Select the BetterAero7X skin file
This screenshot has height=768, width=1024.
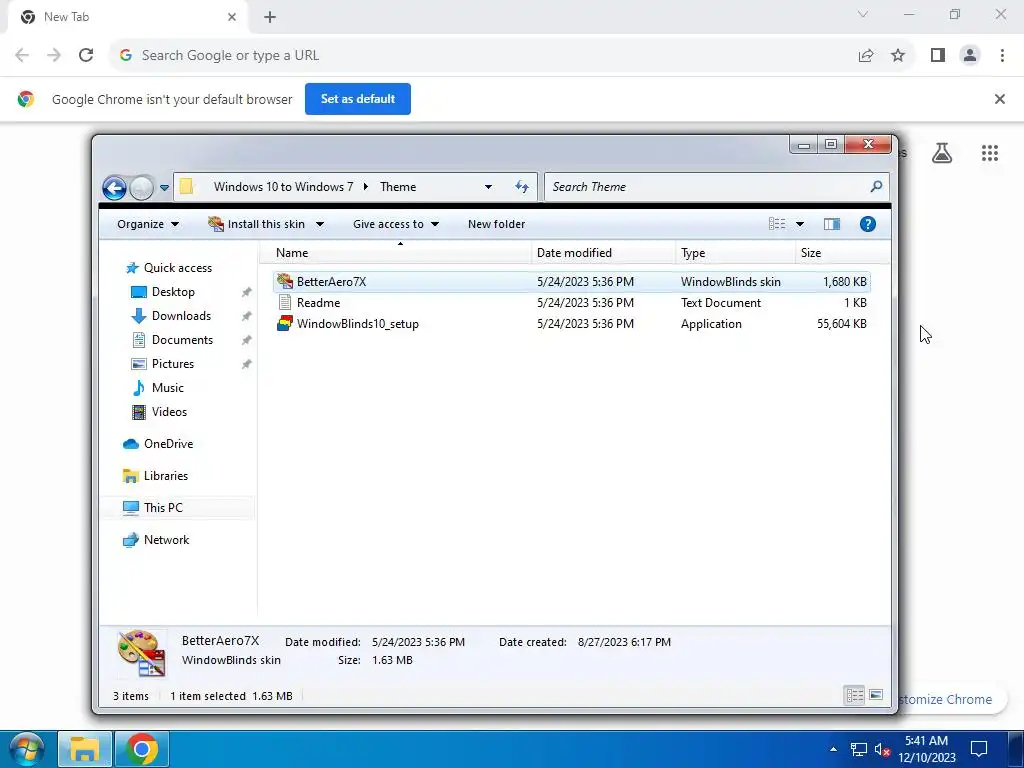pyautogui.click(x=571, y=281)
